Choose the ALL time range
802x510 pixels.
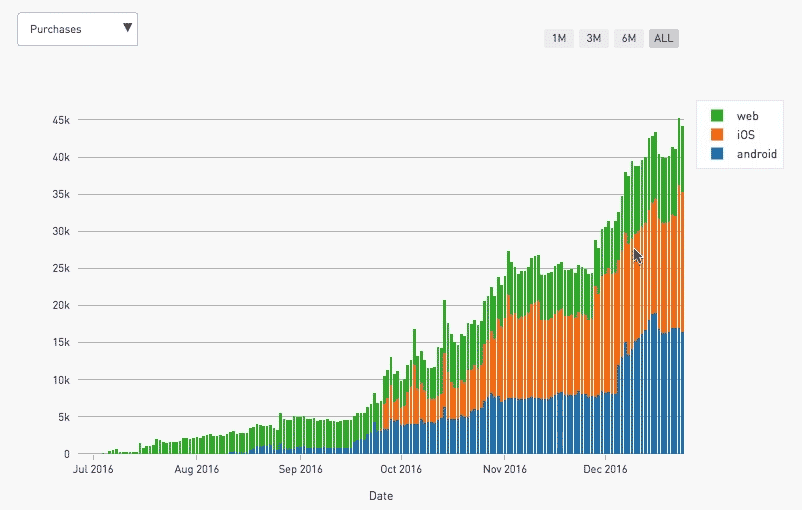coord(663,38)
